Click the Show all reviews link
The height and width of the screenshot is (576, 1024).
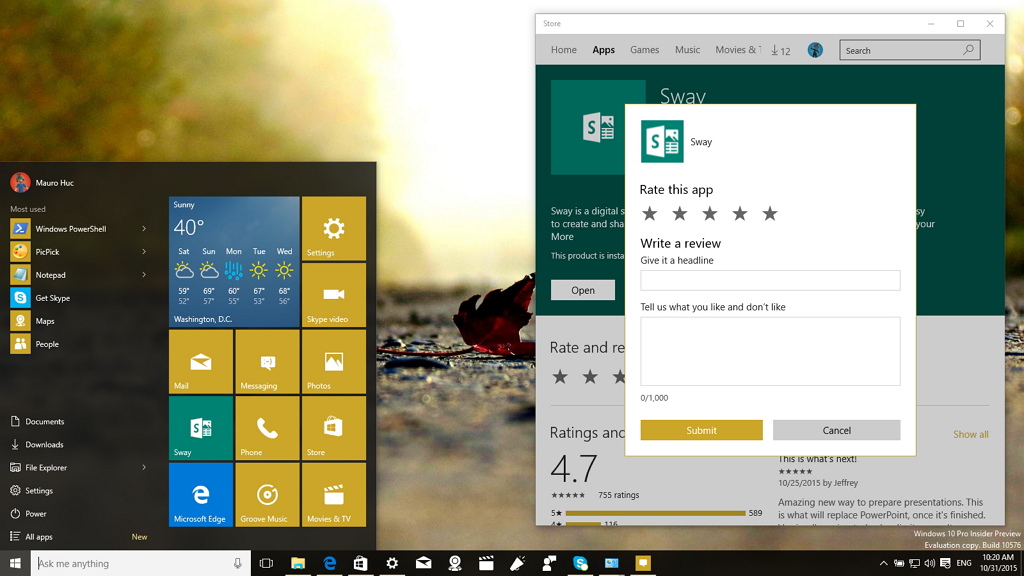(x=970, y=434)
